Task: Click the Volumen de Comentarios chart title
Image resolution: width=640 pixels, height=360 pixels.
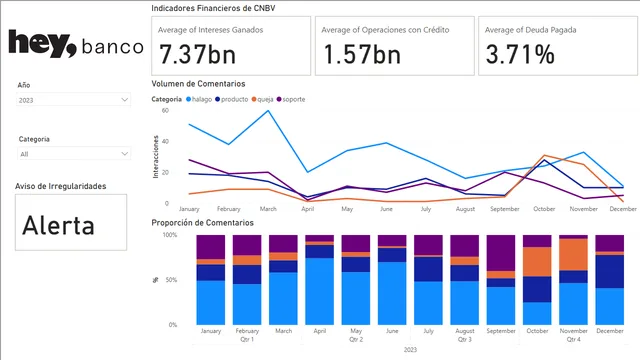Action: (198, 84)
